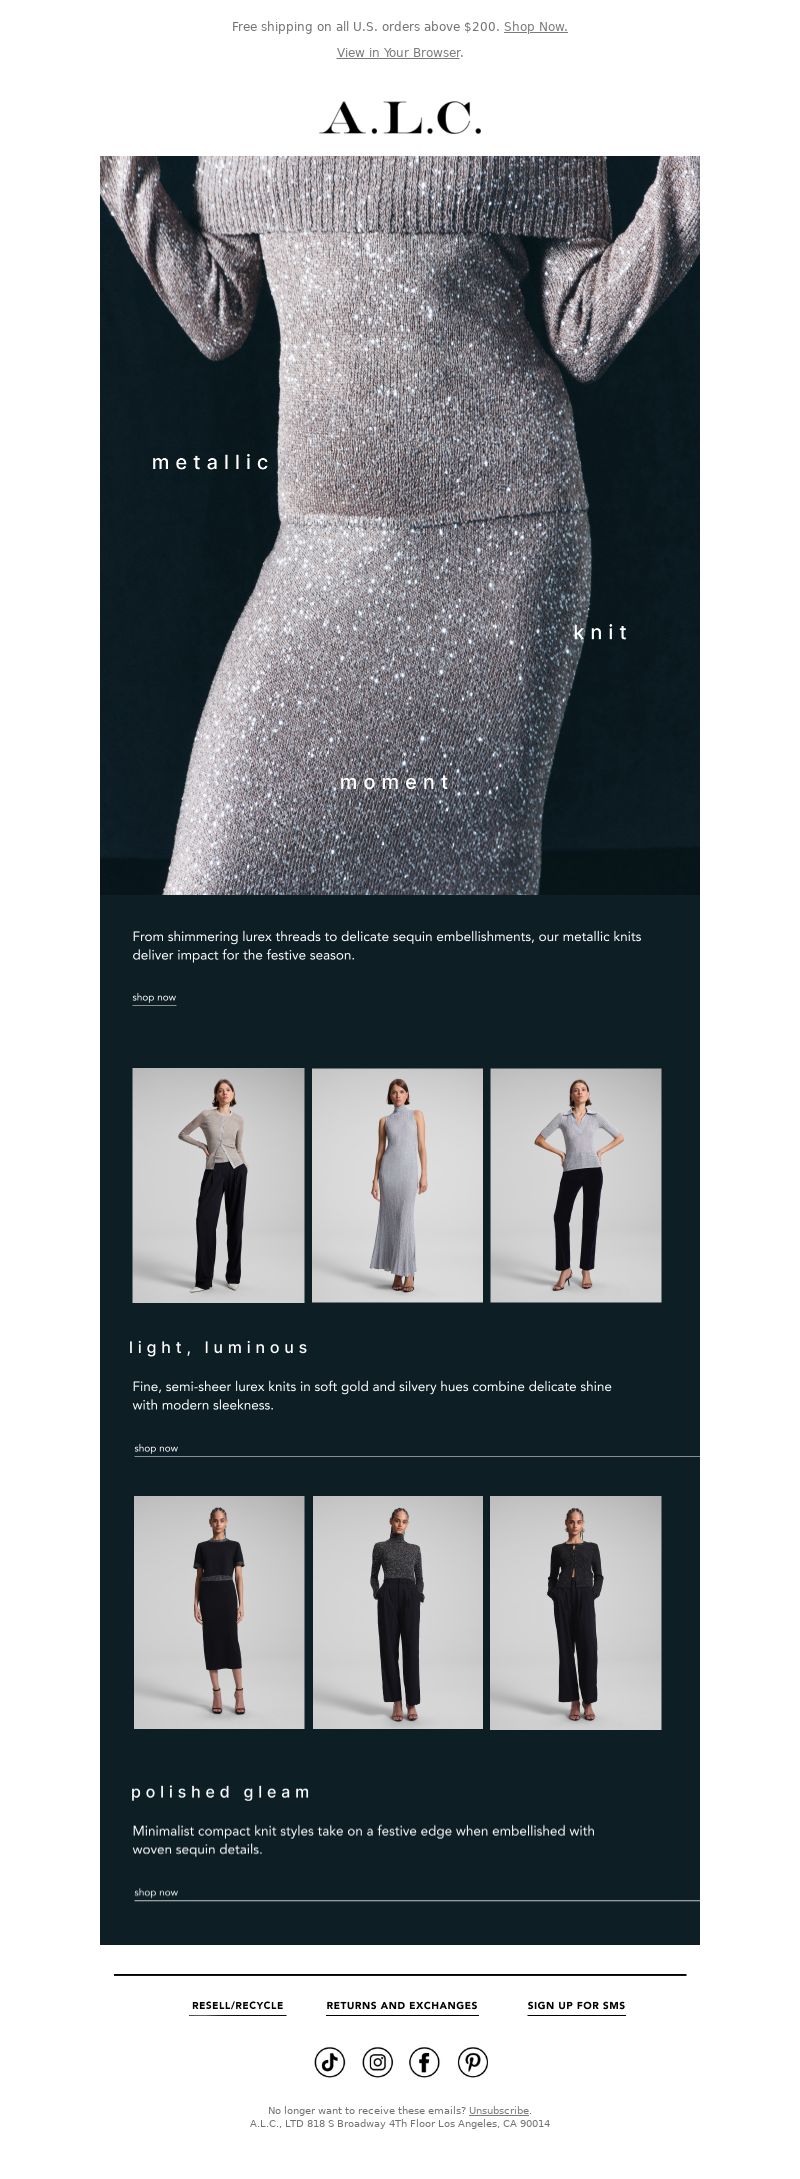800x2179 pixels.
Task: Open the Resell/Recycle footer link
Action: 238,2005
